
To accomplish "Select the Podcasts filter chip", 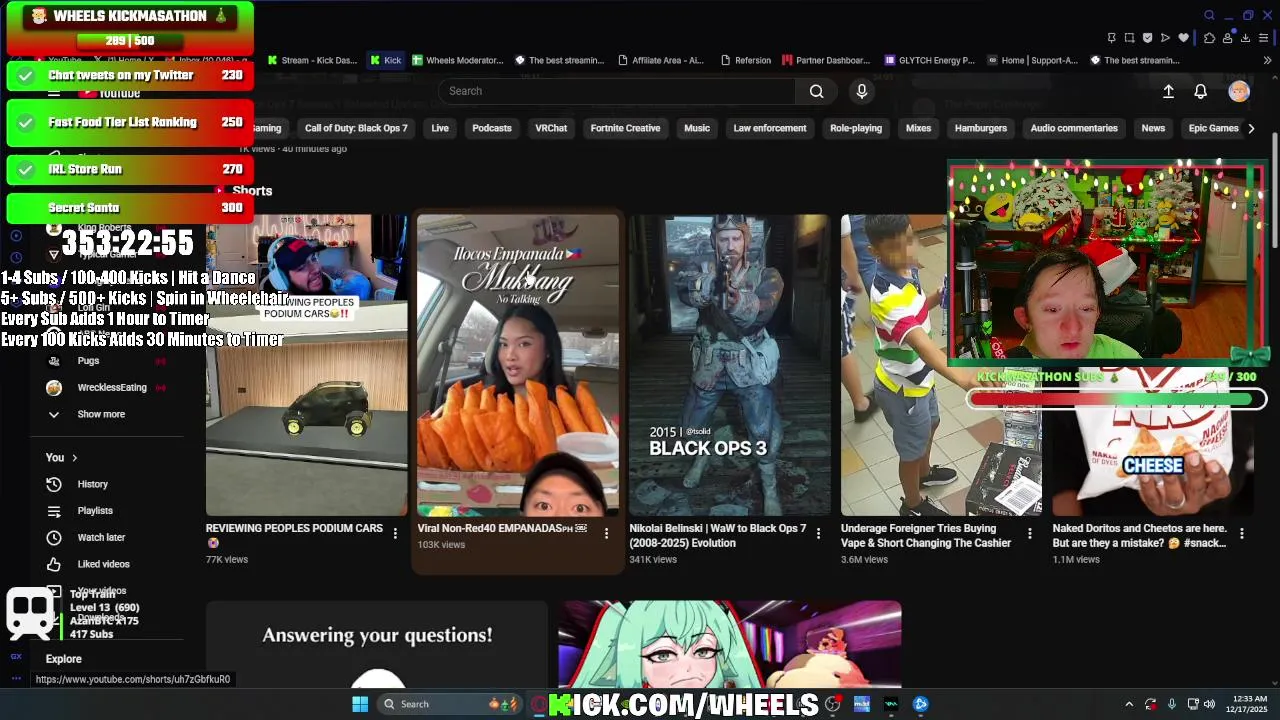I will 492,128.
